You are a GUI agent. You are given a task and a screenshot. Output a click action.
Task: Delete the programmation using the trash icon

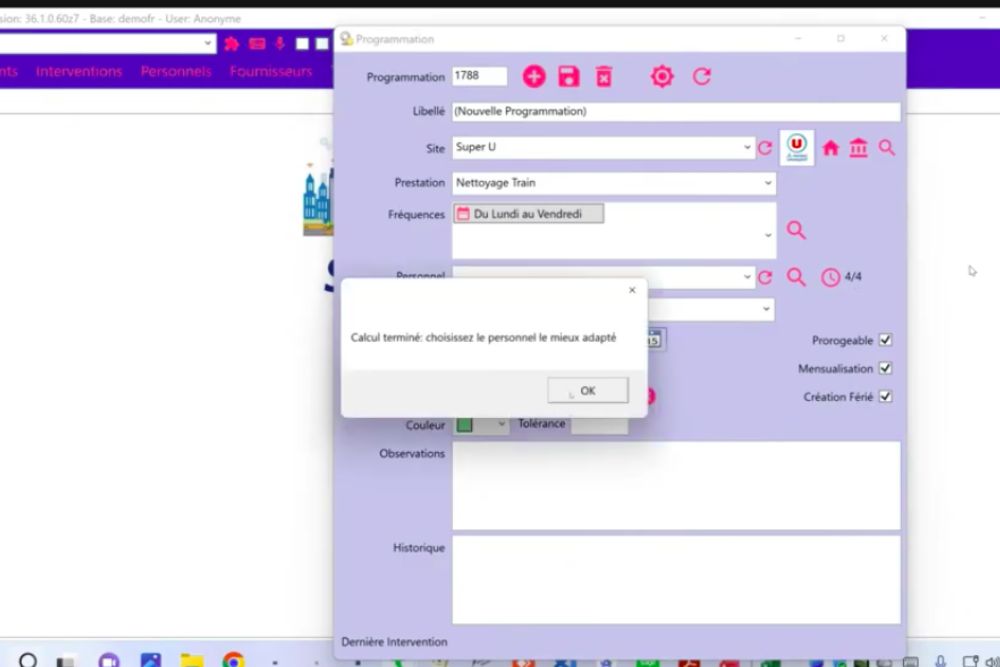click(x=604, y=77)
